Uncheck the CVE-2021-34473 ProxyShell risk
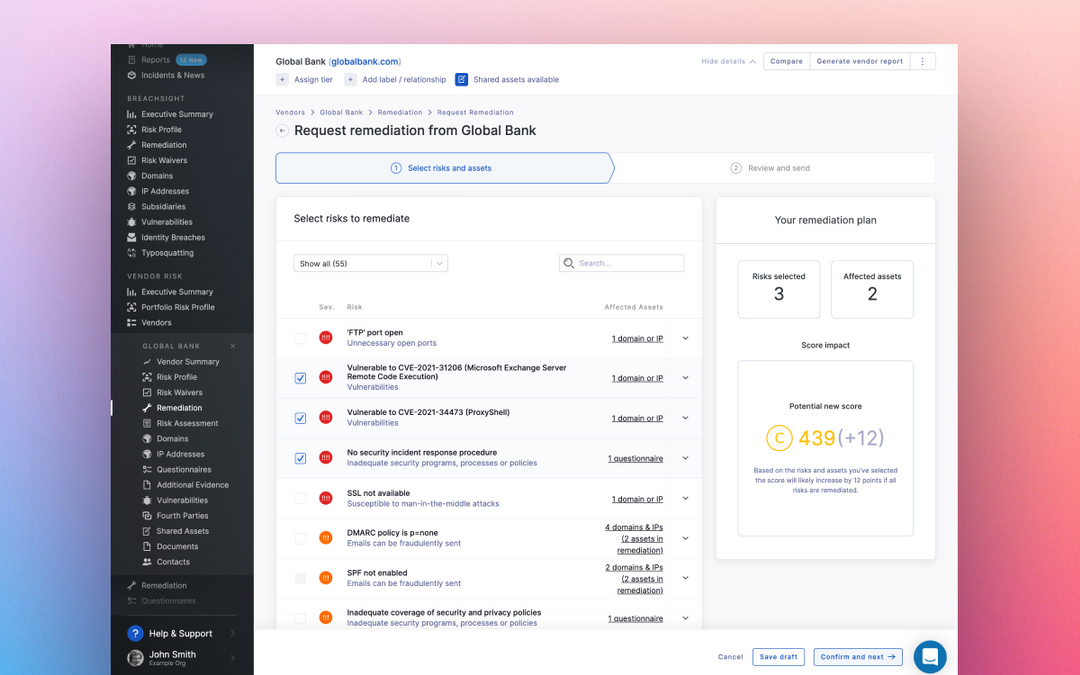Viewport: 1080px width, 675px height. 299,418
